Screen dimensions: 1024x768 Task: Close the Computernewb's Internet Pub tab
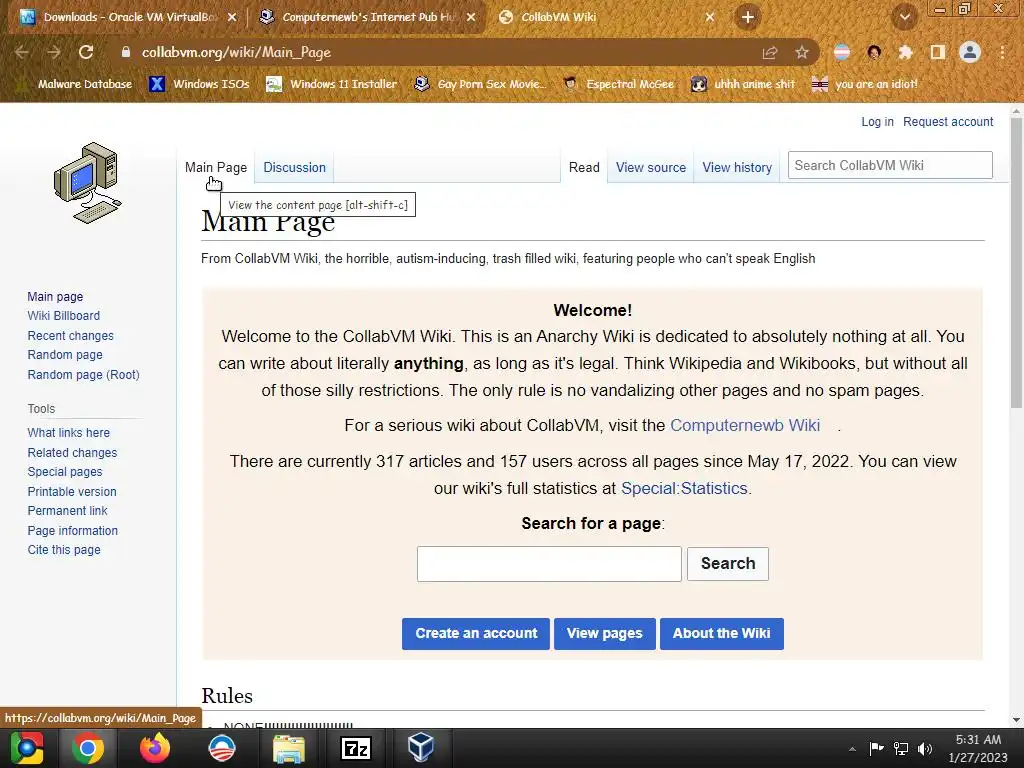click(471, 17)
